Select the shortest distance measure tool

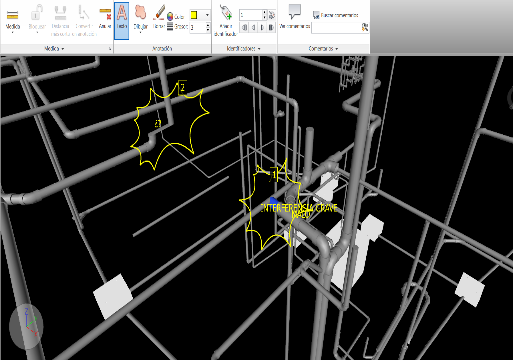(x=60, y=20)
